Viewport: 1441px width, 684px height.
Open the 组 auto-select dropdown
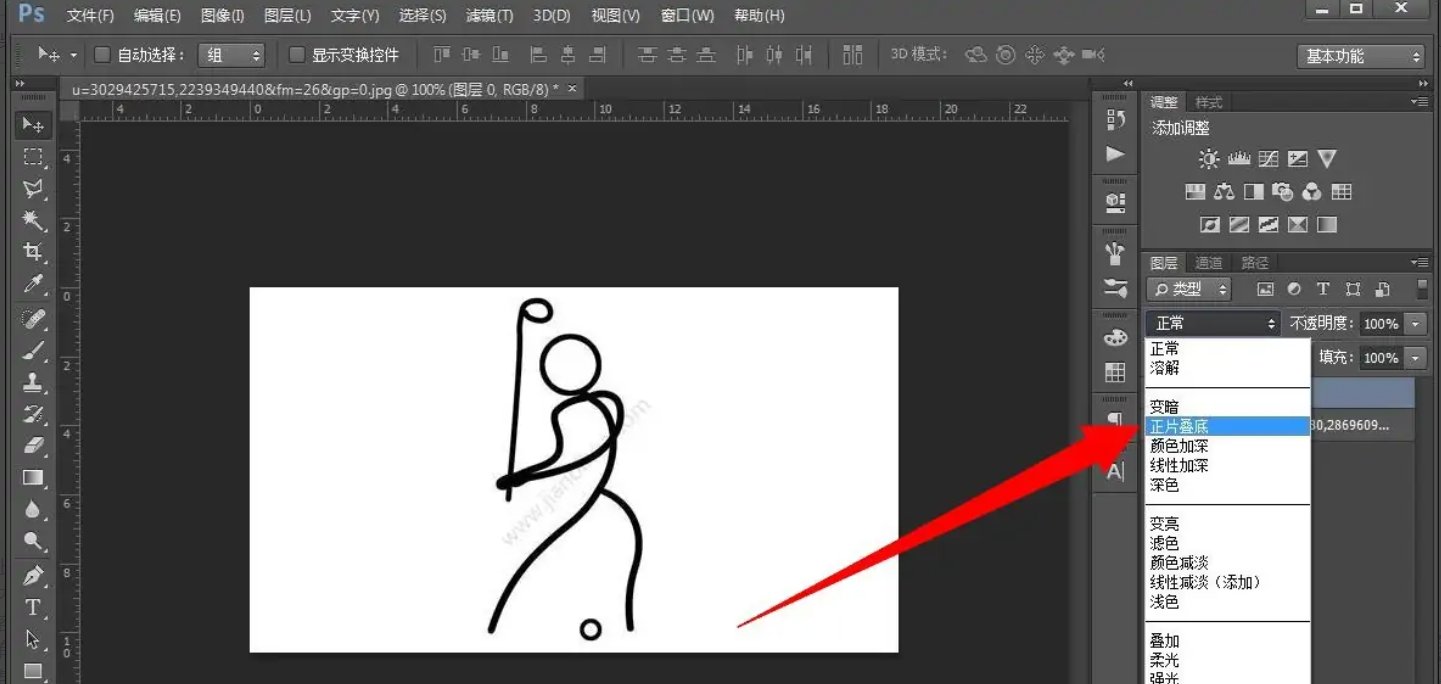230,55
